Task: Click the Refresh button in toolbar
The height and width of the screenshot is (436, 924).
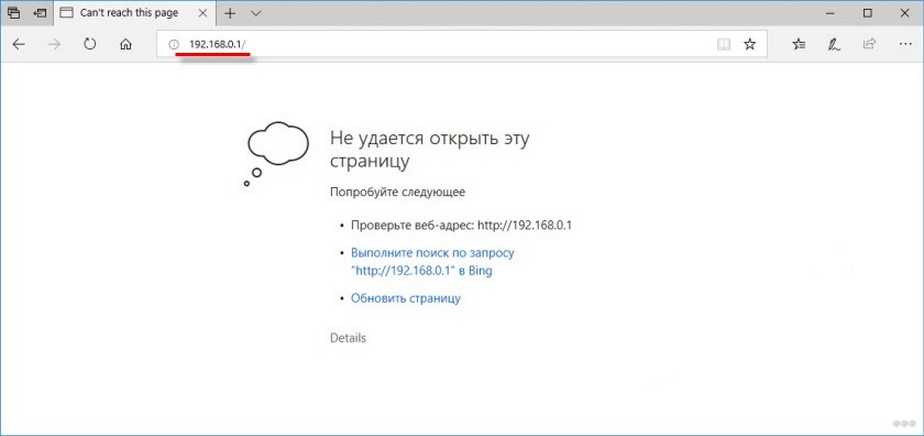Action: click(x=90, y=44)
